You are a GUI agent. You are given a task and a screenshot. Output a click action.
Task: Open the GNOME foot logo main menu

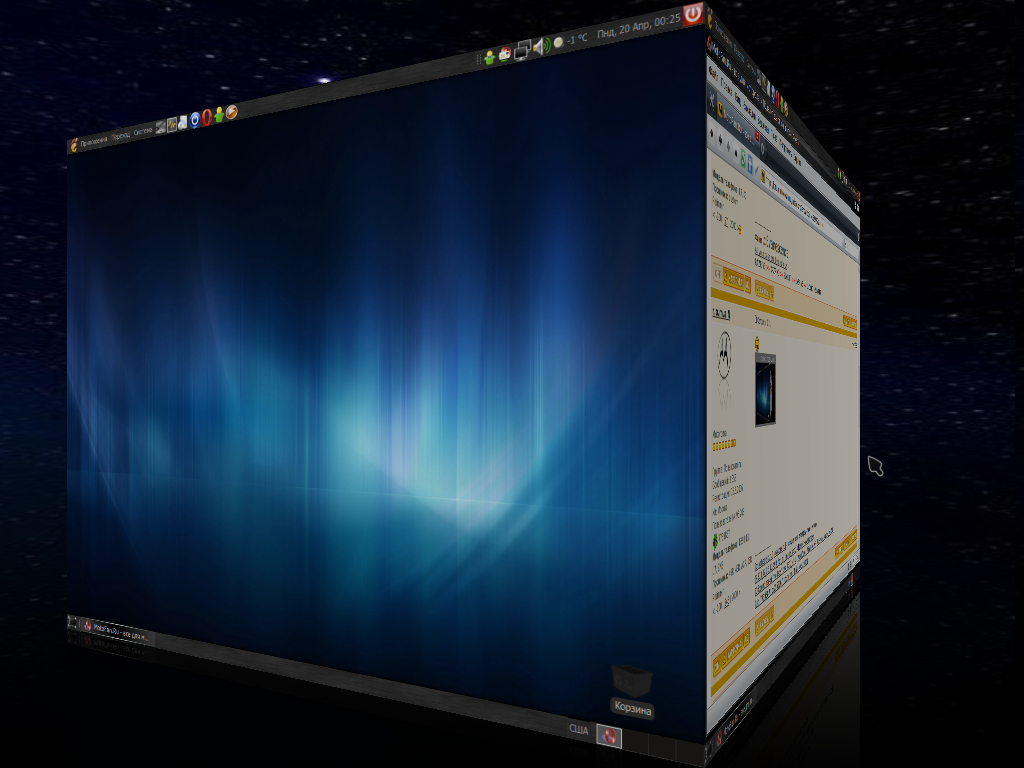[74, 146]
